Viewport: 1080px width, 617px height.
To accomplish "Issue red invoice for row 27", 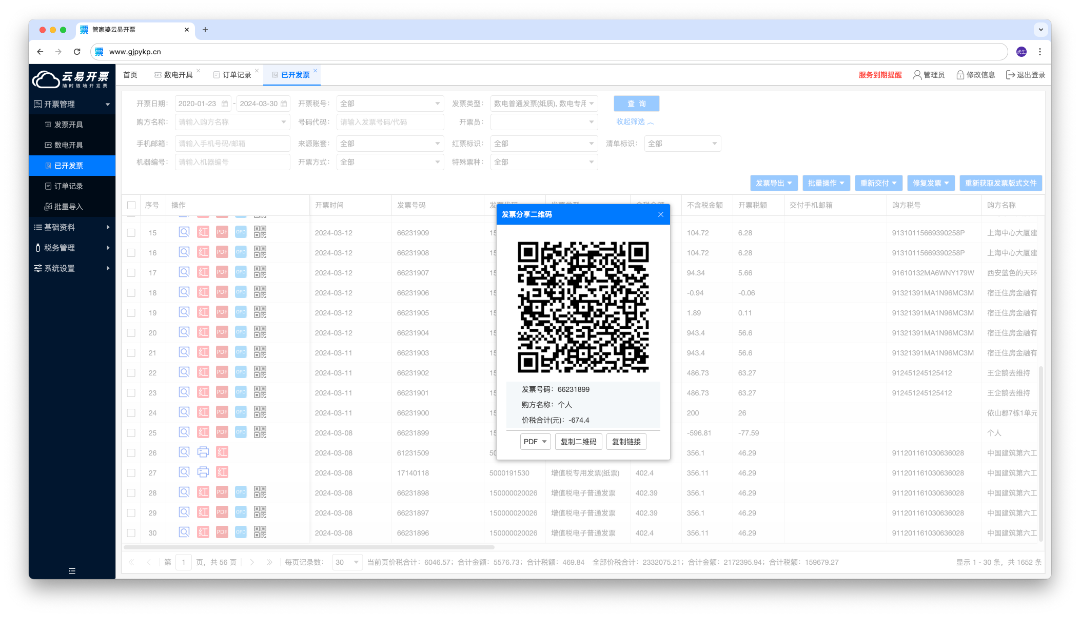I will pyautogui.click(x=222, y=472).
